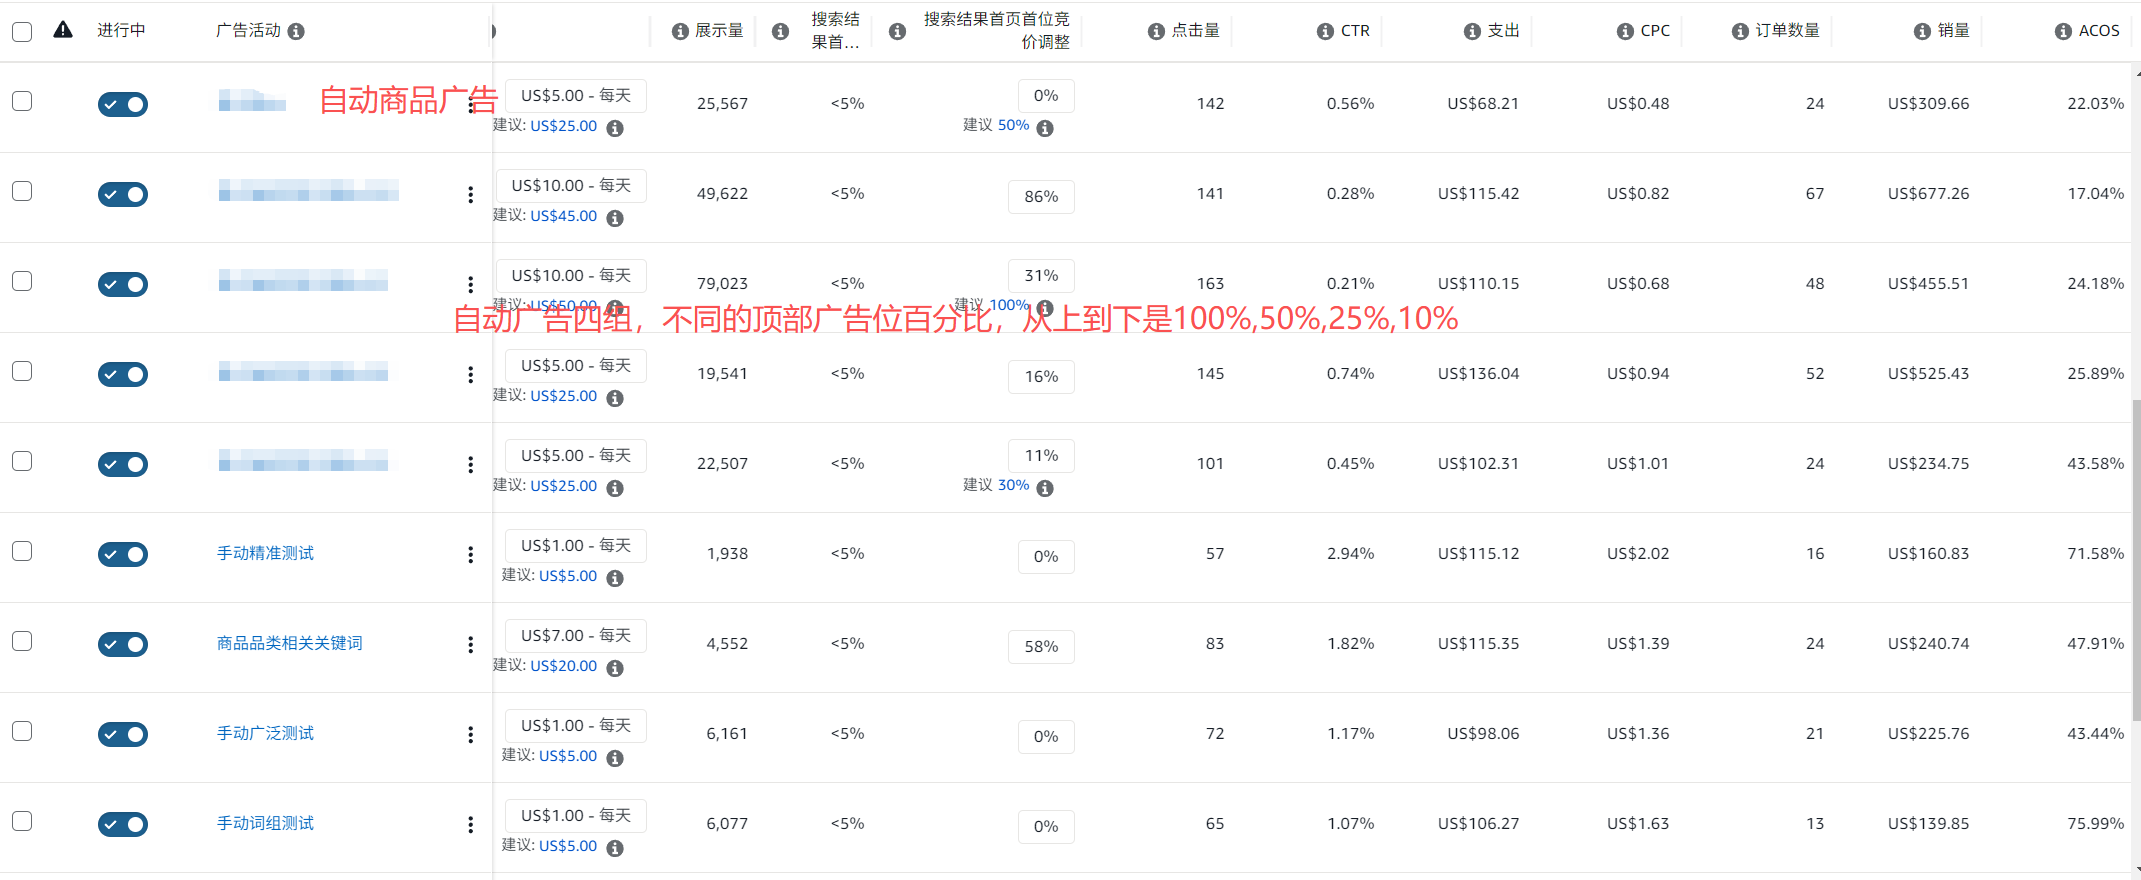Edit the 58% top-of-search bid adjustment

pos(1041,647)
